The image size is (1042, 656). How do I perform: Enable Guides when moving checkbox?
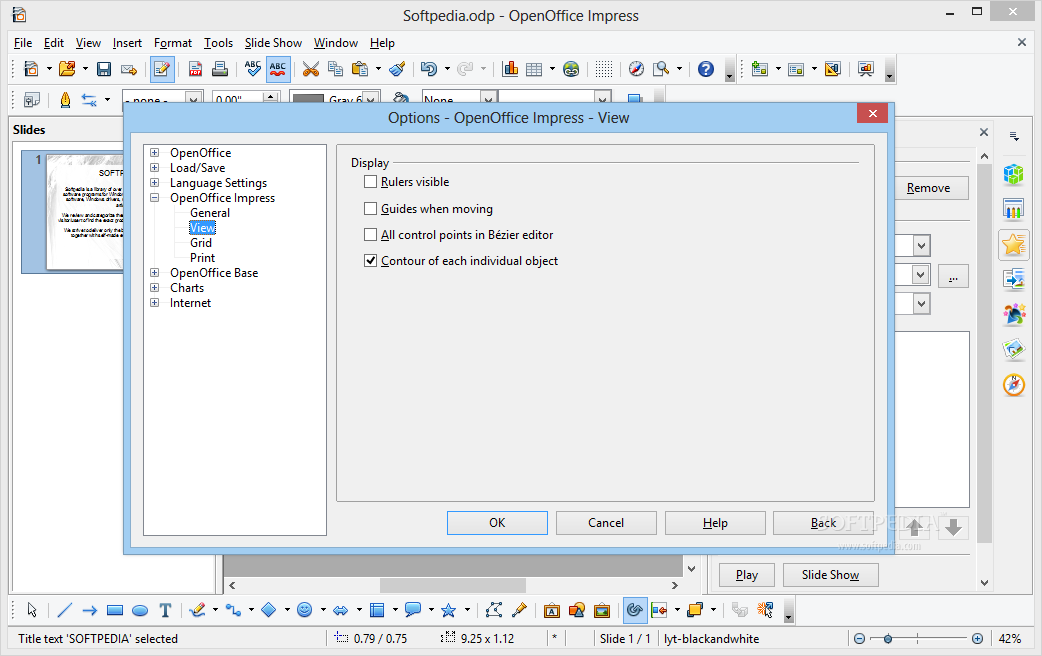370,209
